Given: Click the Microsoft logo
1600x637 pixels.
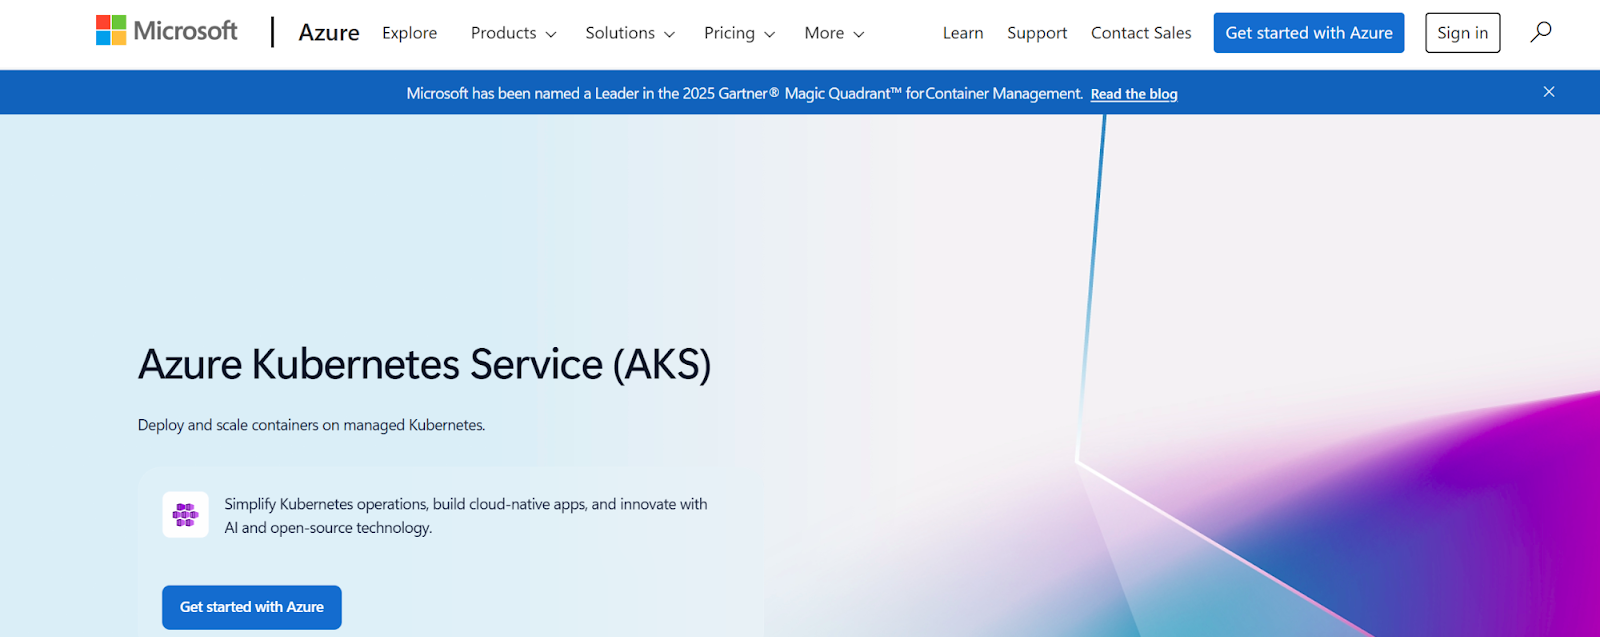Looking at the screenshot, I should coord(166,31).
